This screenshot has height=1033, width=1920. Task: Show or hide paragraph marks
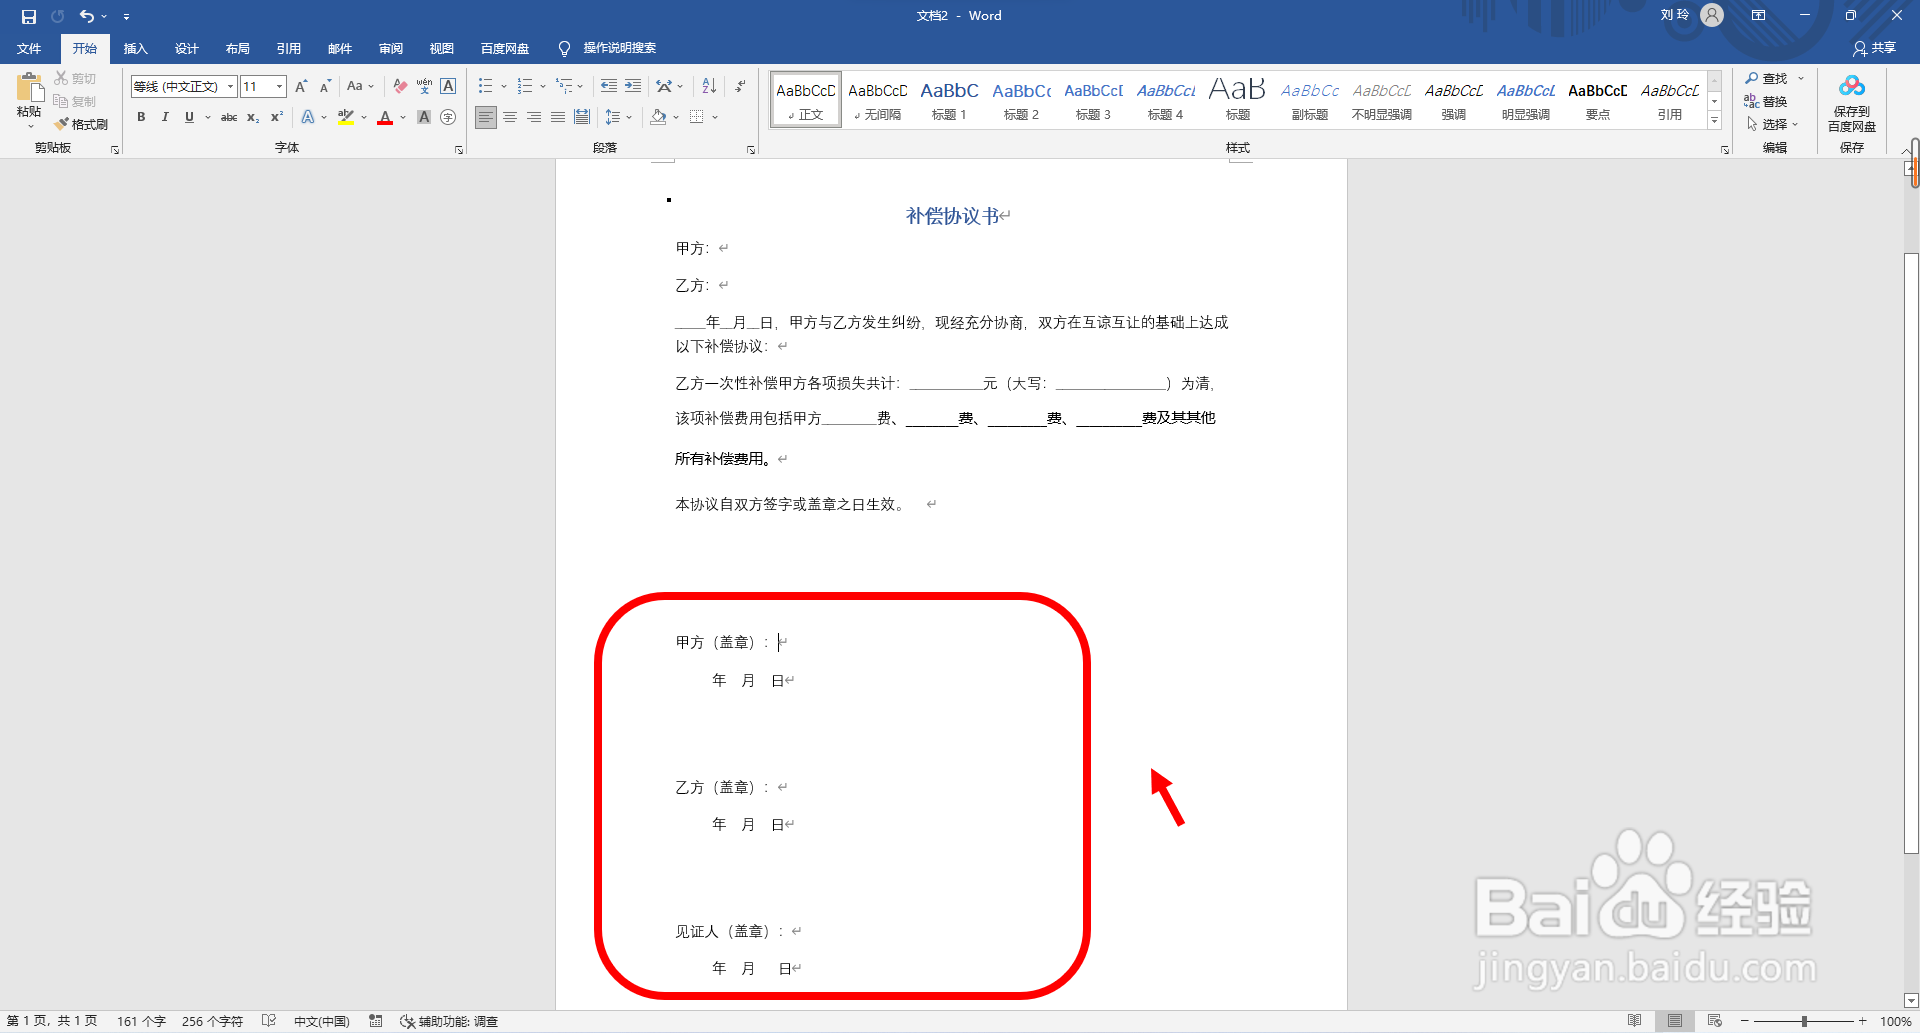(x=740, y=87)
